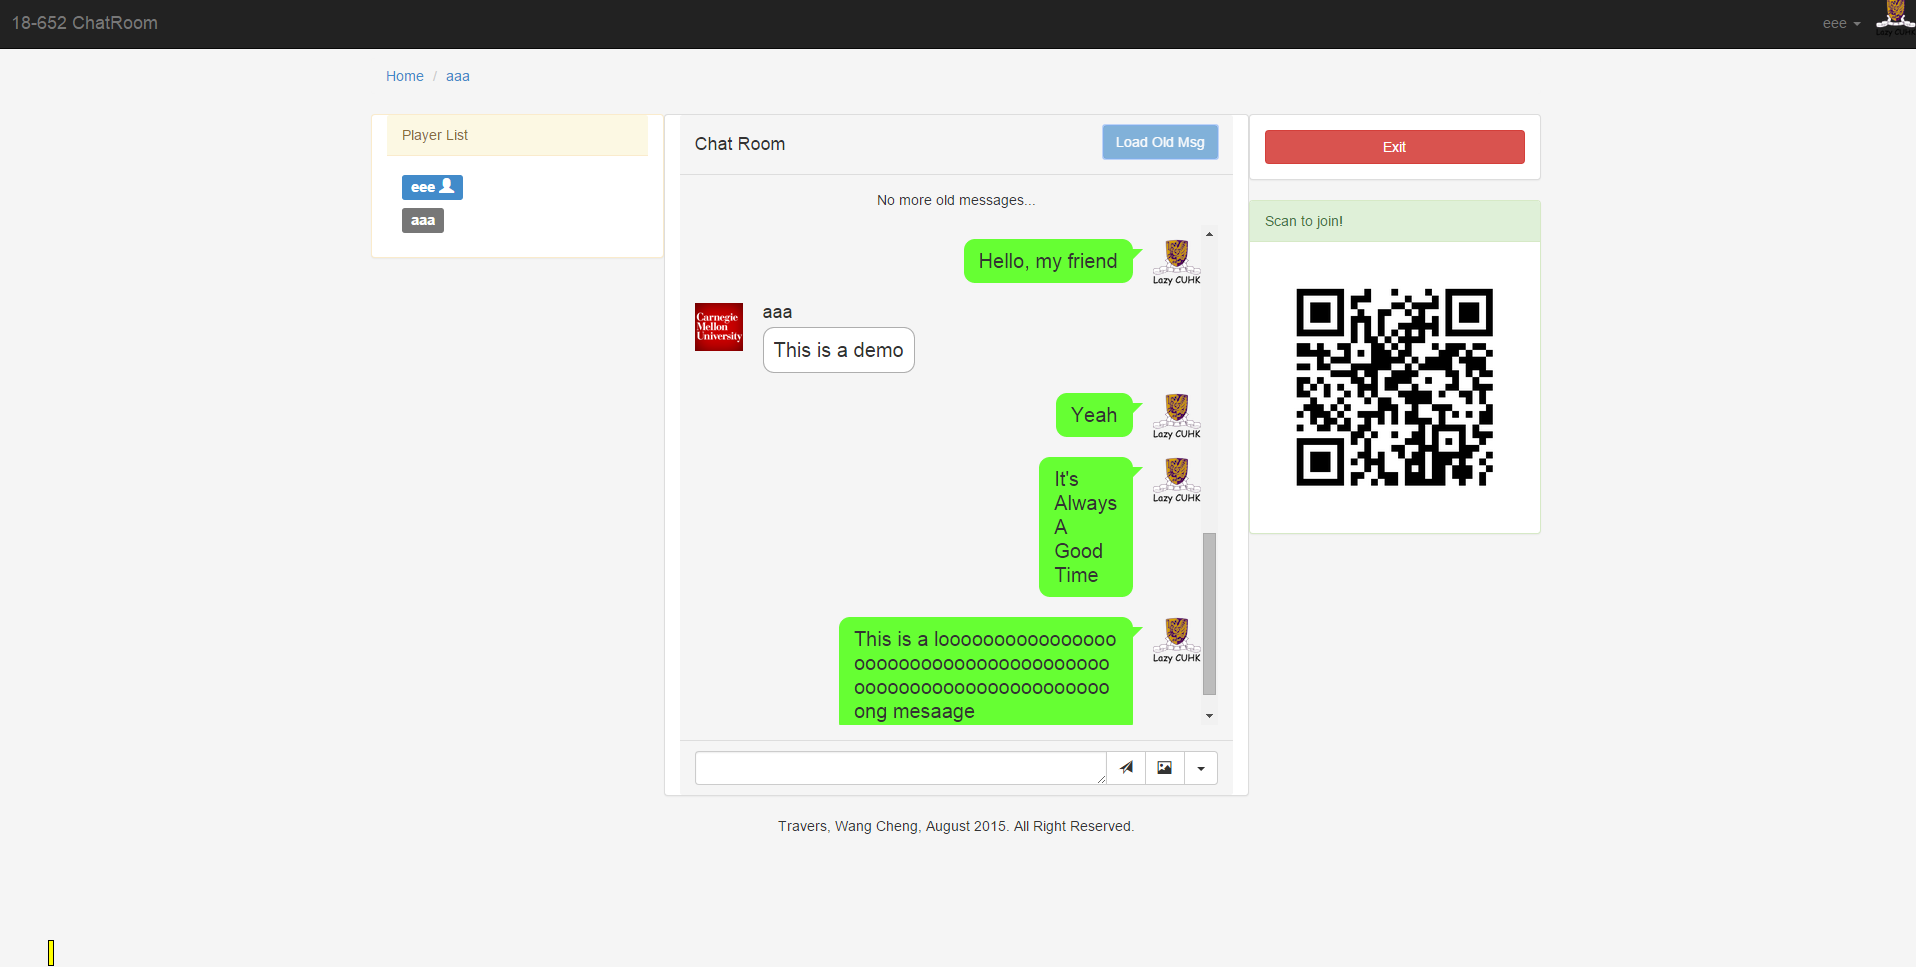Click the Player List panel heading
The width and height of the screenshot is (1916, 967).
click(x=517, y=135)
